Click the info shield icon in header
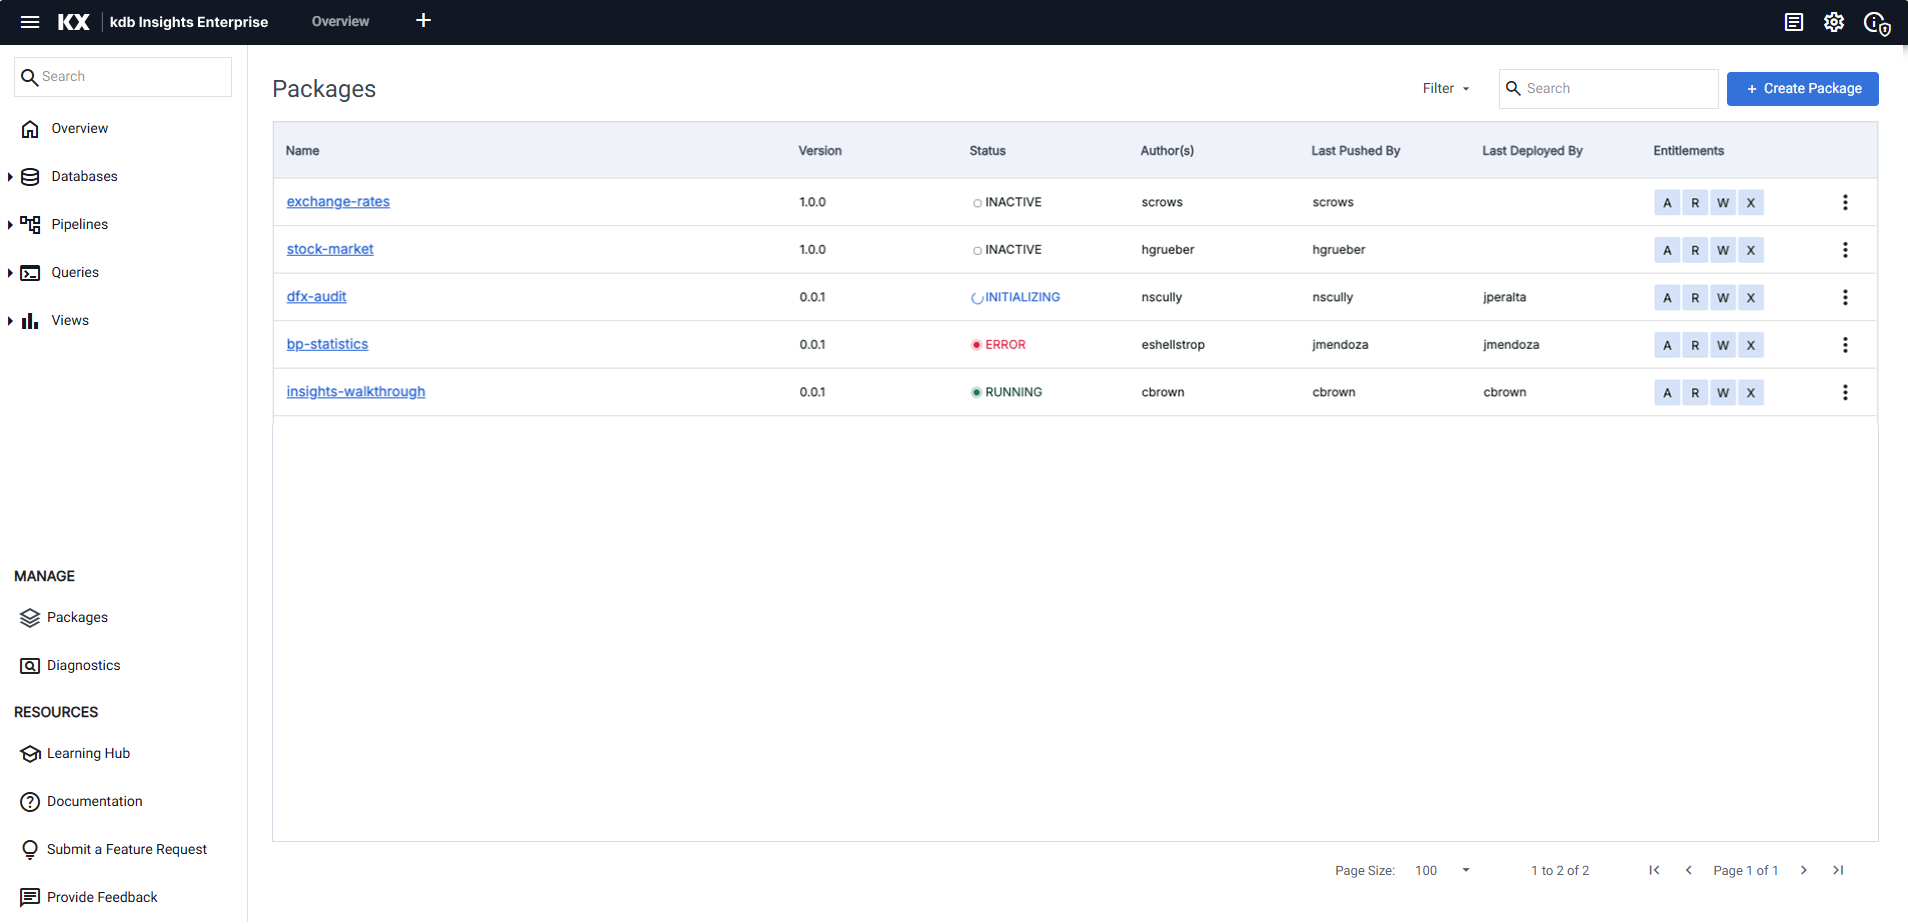The image size is (1908, 924). [x=1876, y=23]
